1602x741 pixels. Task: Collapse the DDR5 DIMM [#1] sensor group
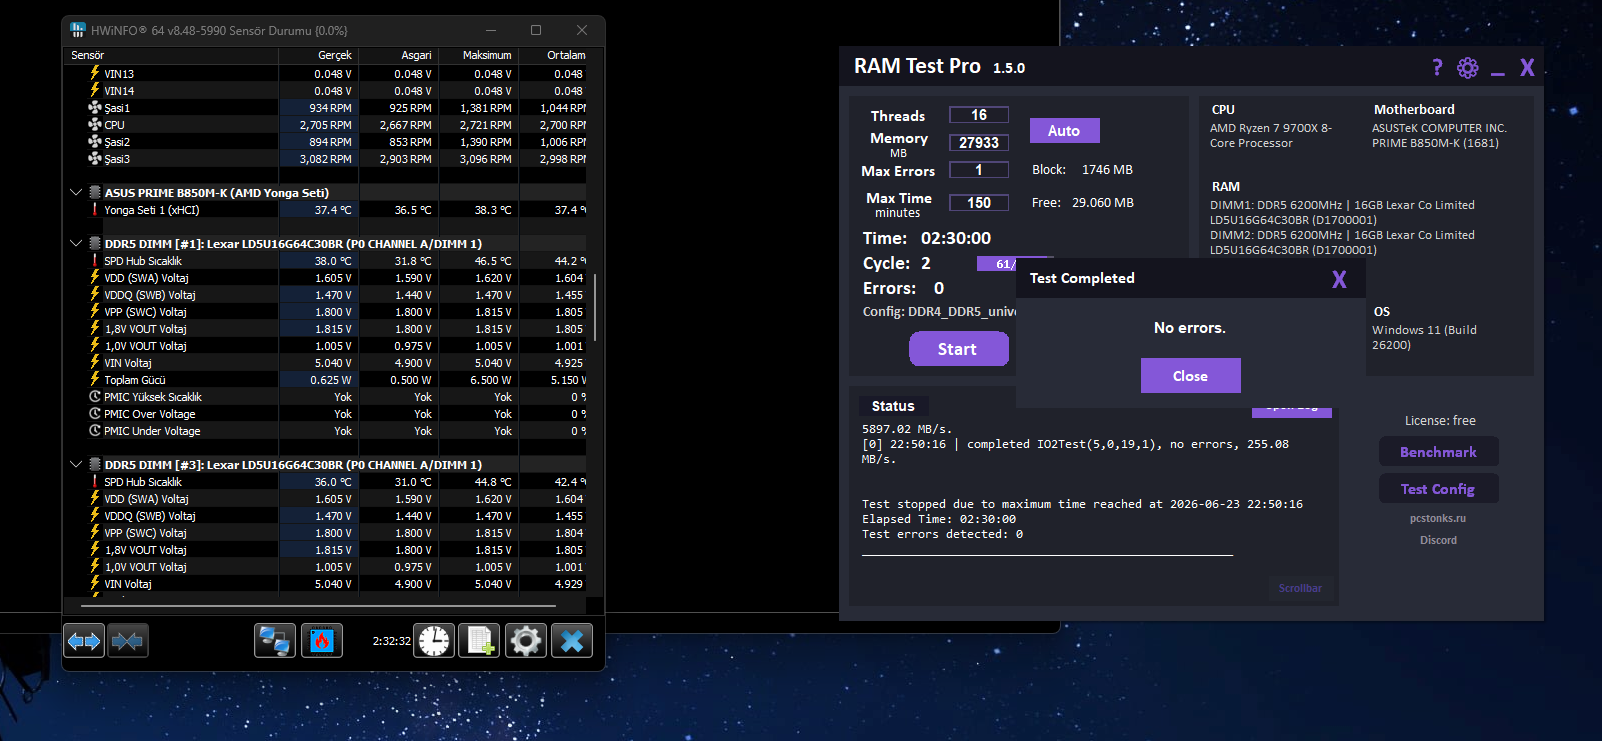point(76,243)
